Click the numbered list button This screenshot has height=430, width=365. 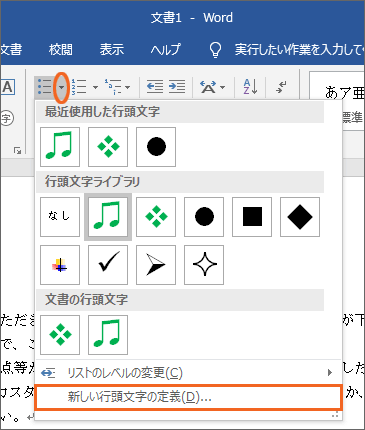(x=79, y=87)
